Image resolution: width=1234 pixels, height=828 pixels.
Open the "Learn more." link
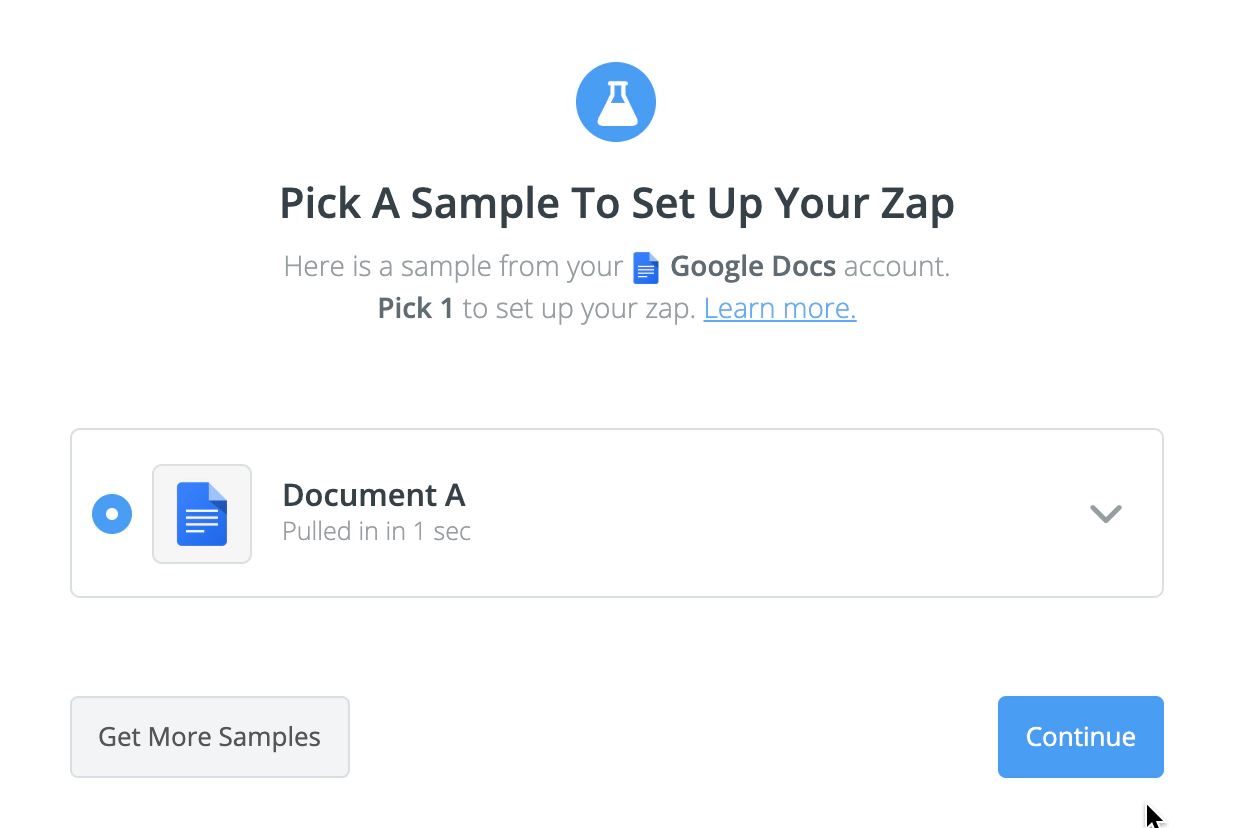780,309
